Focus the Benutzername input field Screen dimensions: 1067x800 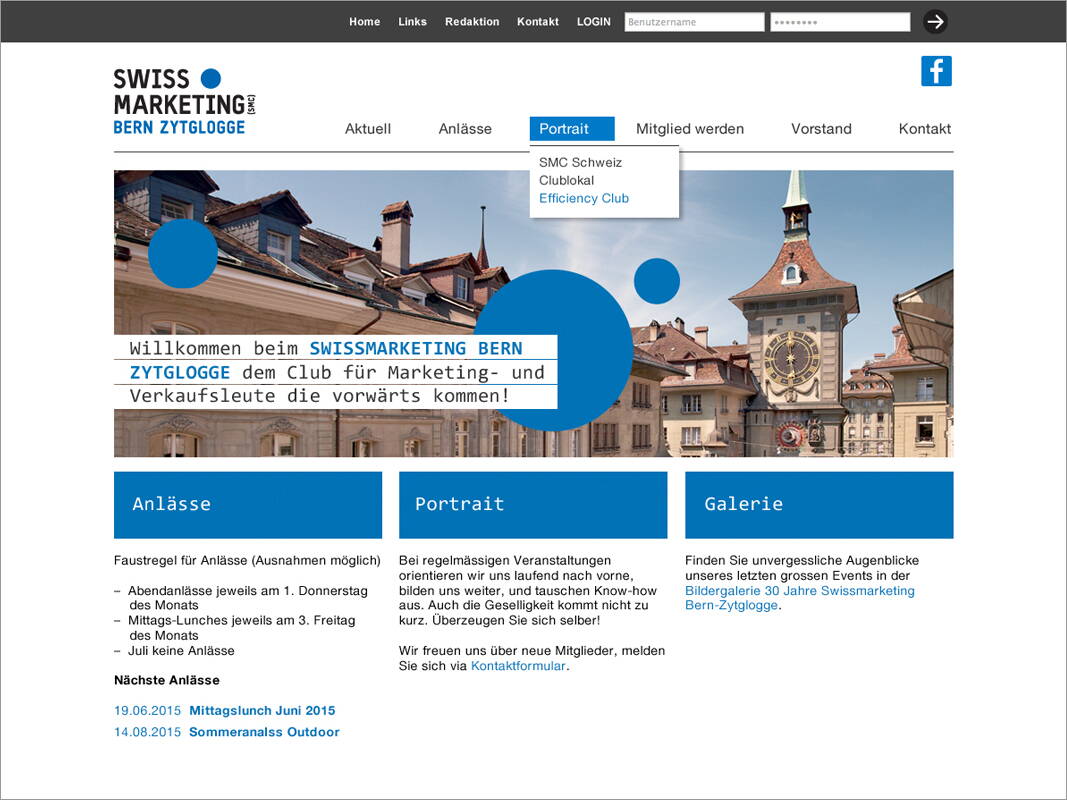click(x=694, y=22)
